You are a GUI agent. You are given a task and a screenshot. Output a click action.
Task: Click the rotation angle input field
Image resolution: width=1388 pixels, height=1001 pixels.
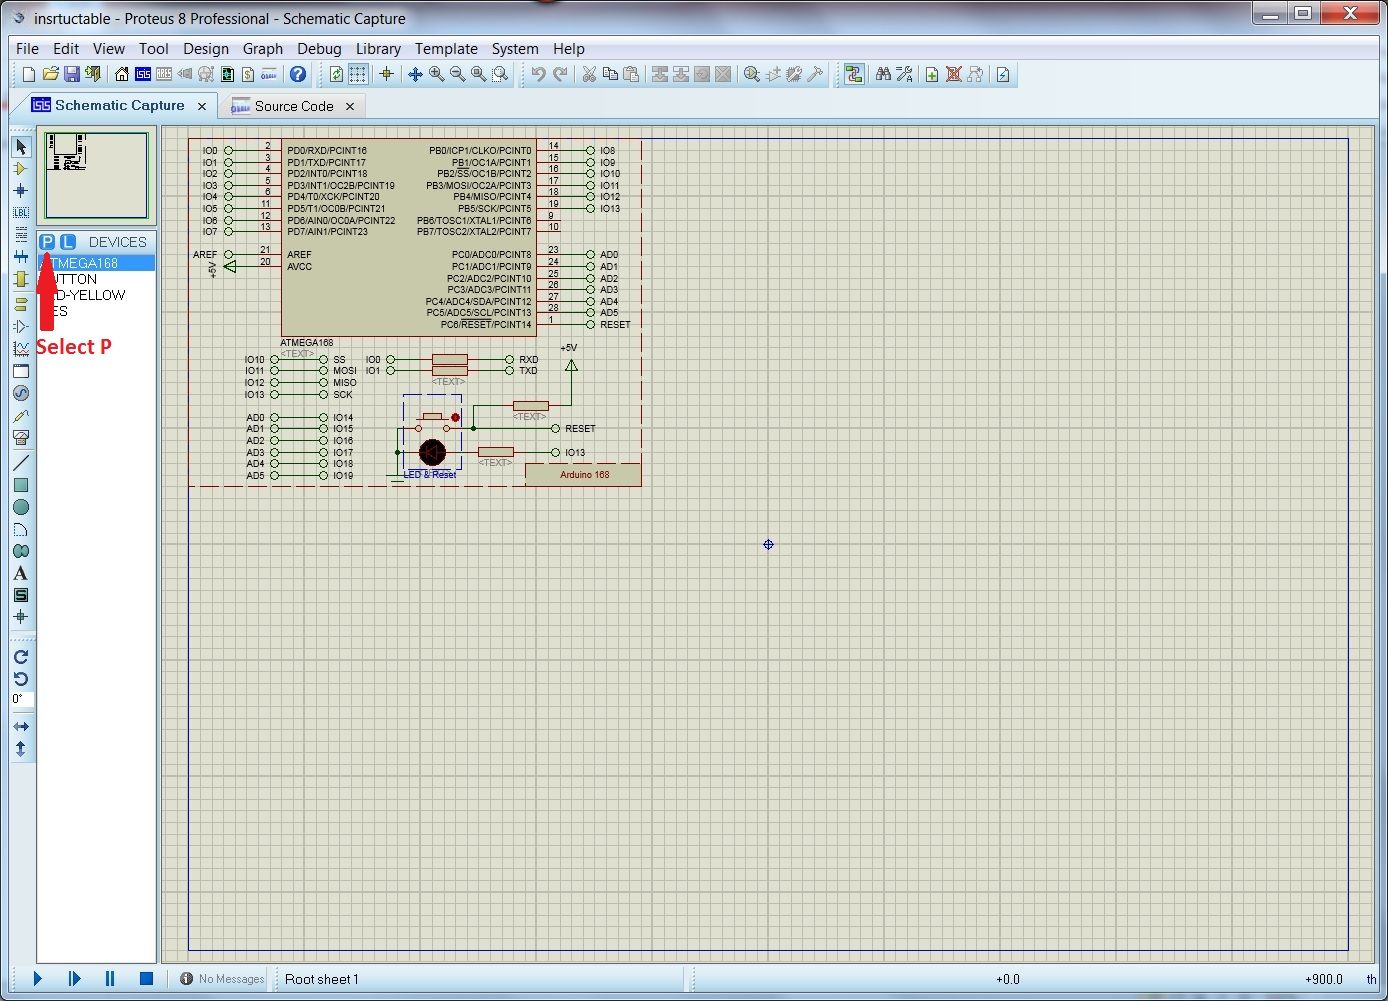22,699
